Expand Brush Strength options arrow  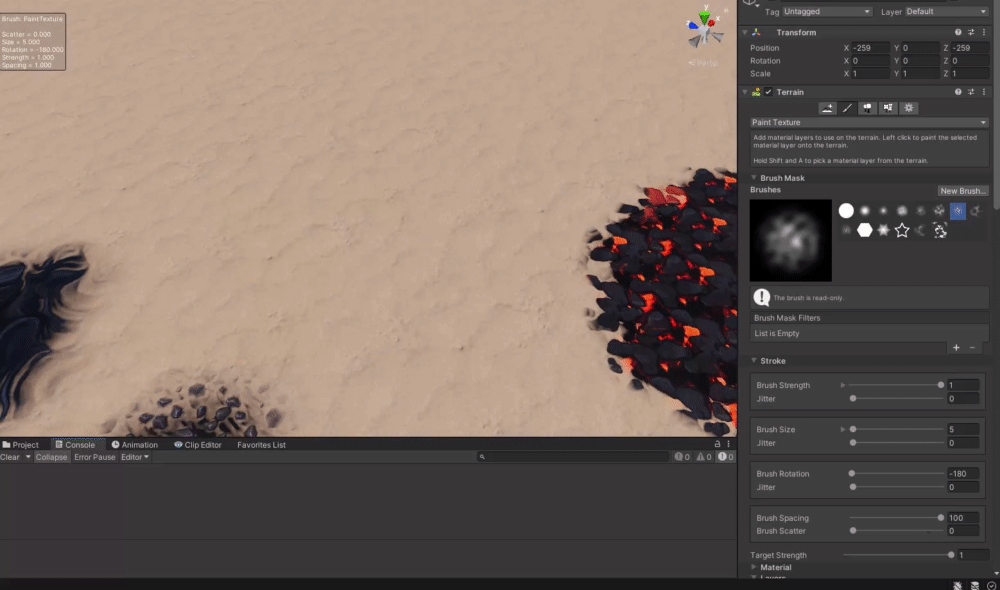pyautogui.click(x=842, y=385)
